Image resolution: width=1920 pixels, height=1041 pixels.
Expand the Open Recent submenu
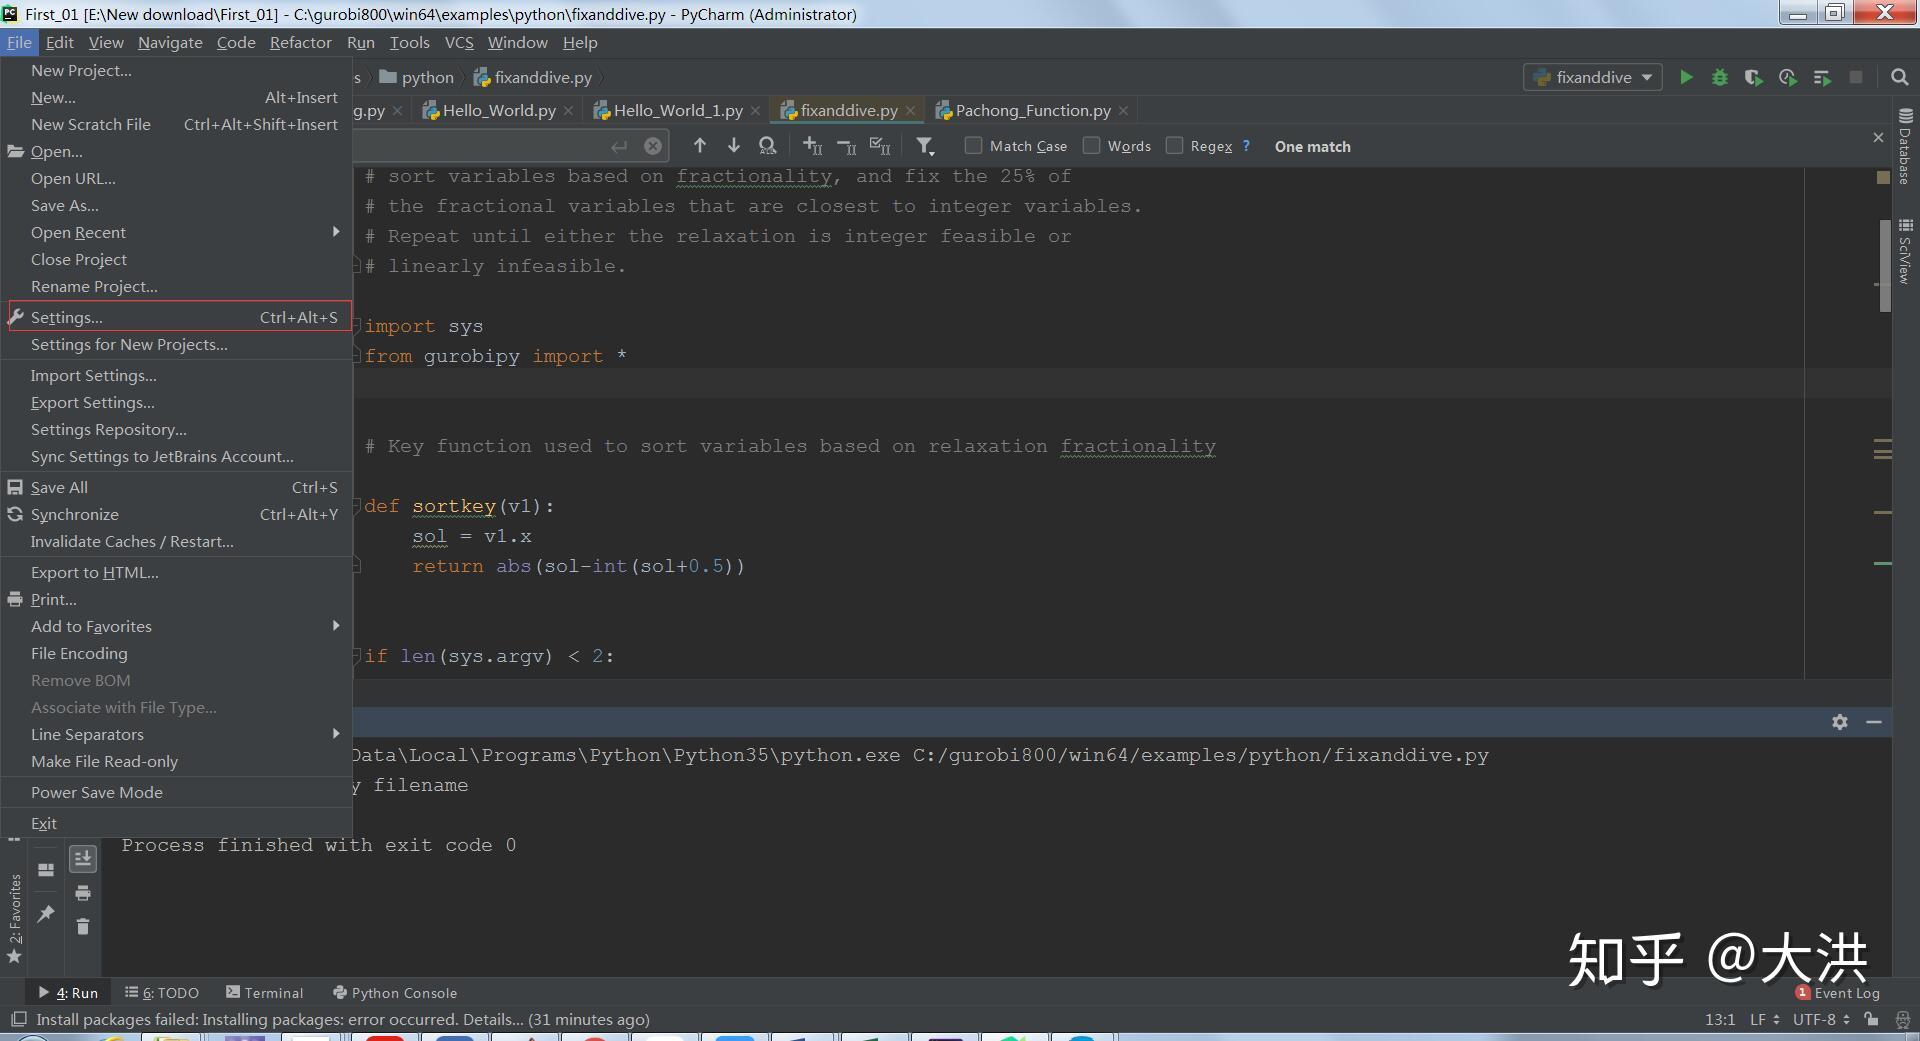120,232
